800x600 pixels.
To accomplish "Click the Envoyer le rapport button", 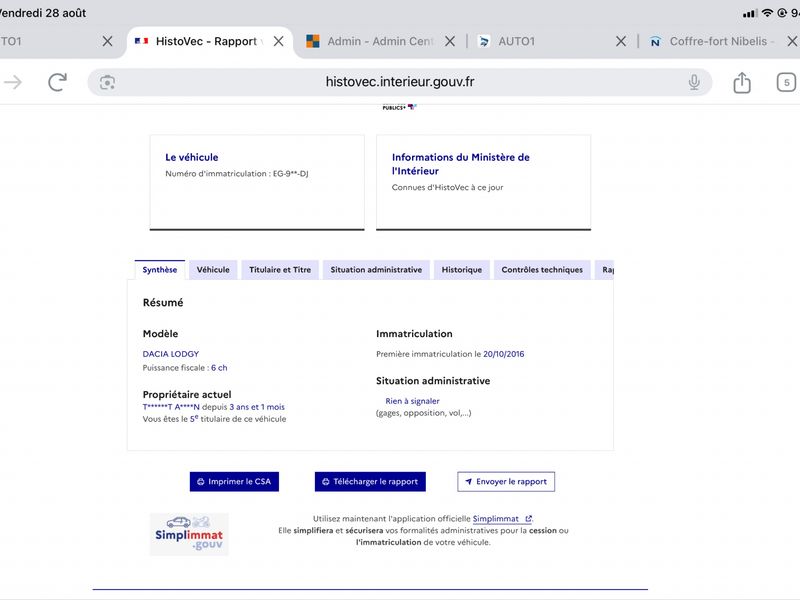I will (x=506, y=482).
